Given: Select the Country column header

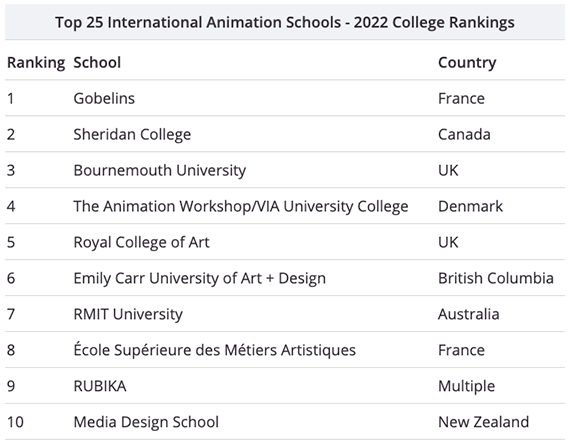Looking at the screenshot, I should (467, 63).
